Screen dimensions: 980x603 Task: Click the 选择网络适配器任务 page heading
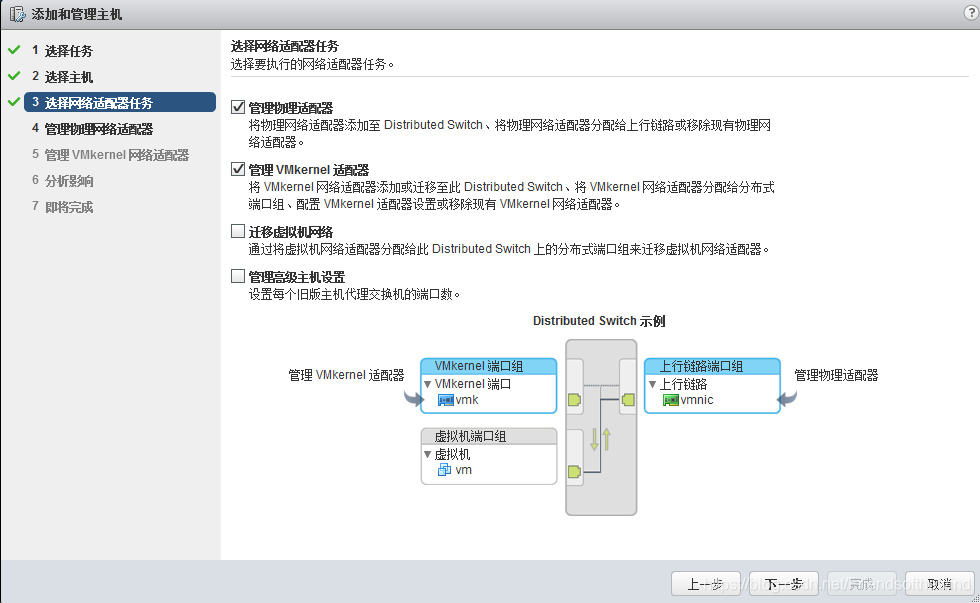pos(284,46)
